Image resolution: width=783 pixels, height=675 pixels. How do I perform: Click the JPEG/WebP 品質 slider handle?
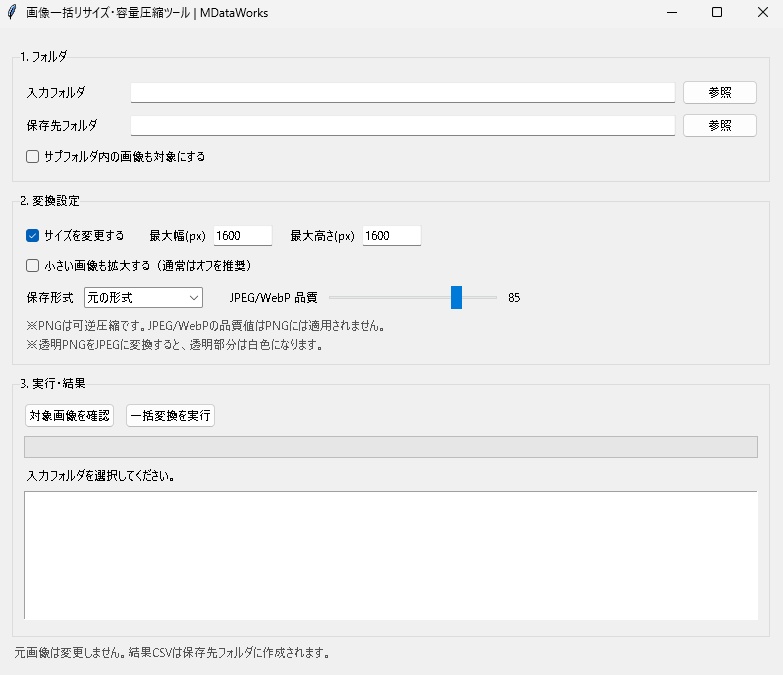pyautogui.click(x=456, y=298)
